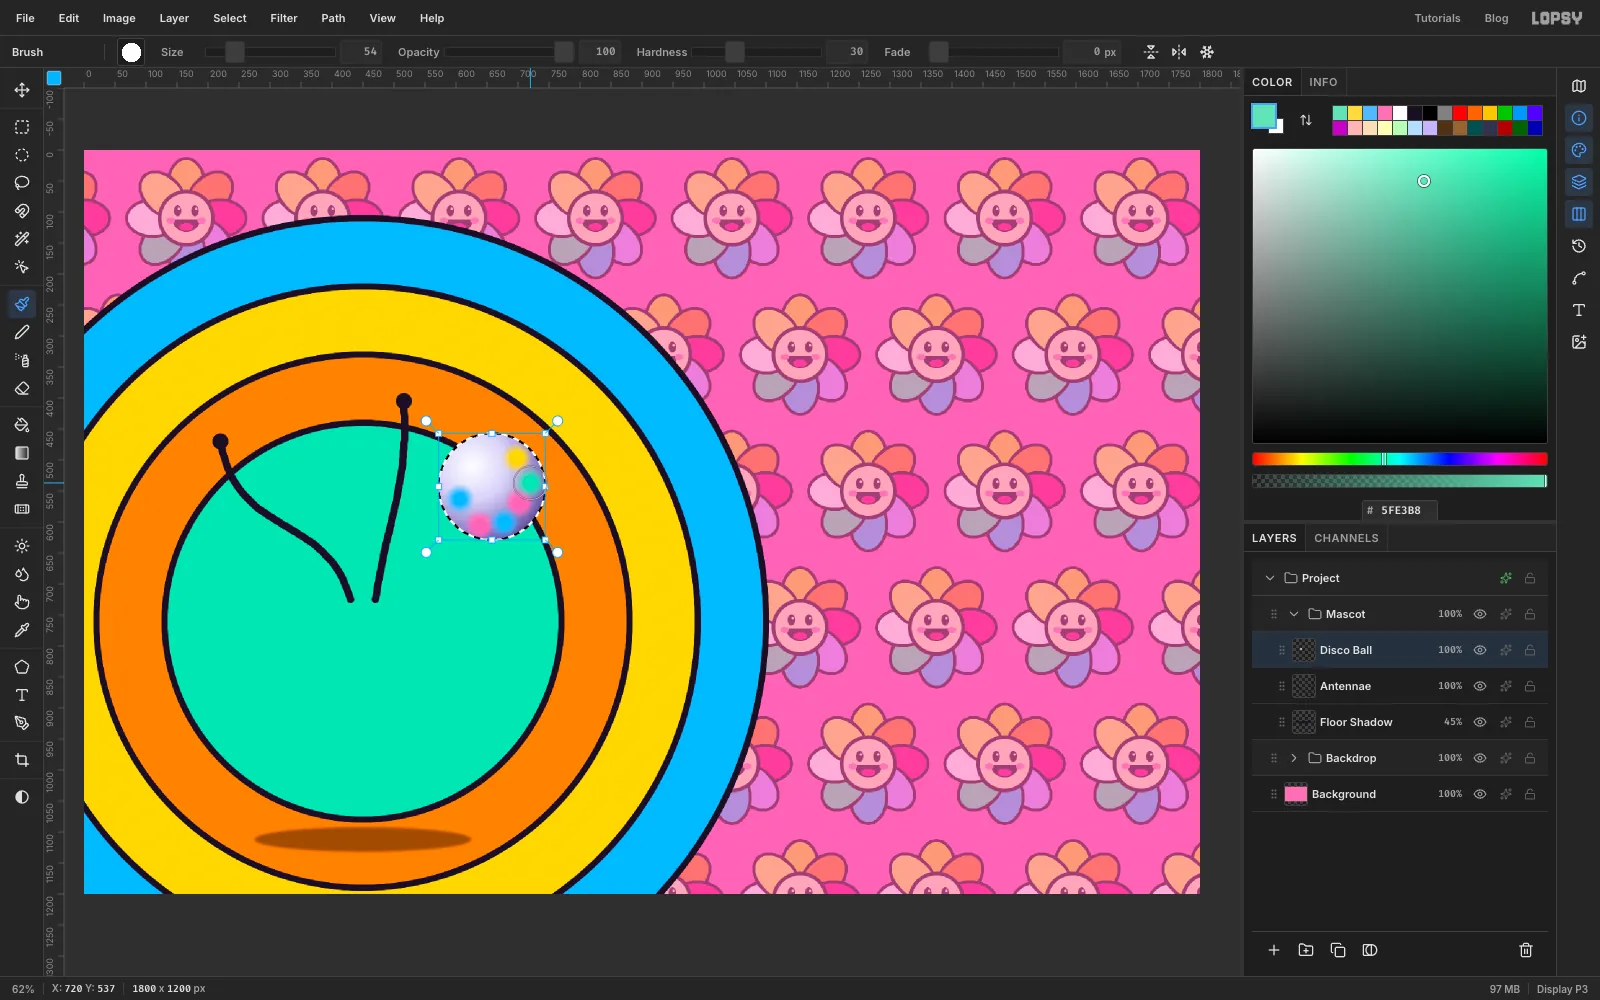This screenshot has height=1000, width=1600.
Task: Create a new layer group folder
Action: [1306, 950]
